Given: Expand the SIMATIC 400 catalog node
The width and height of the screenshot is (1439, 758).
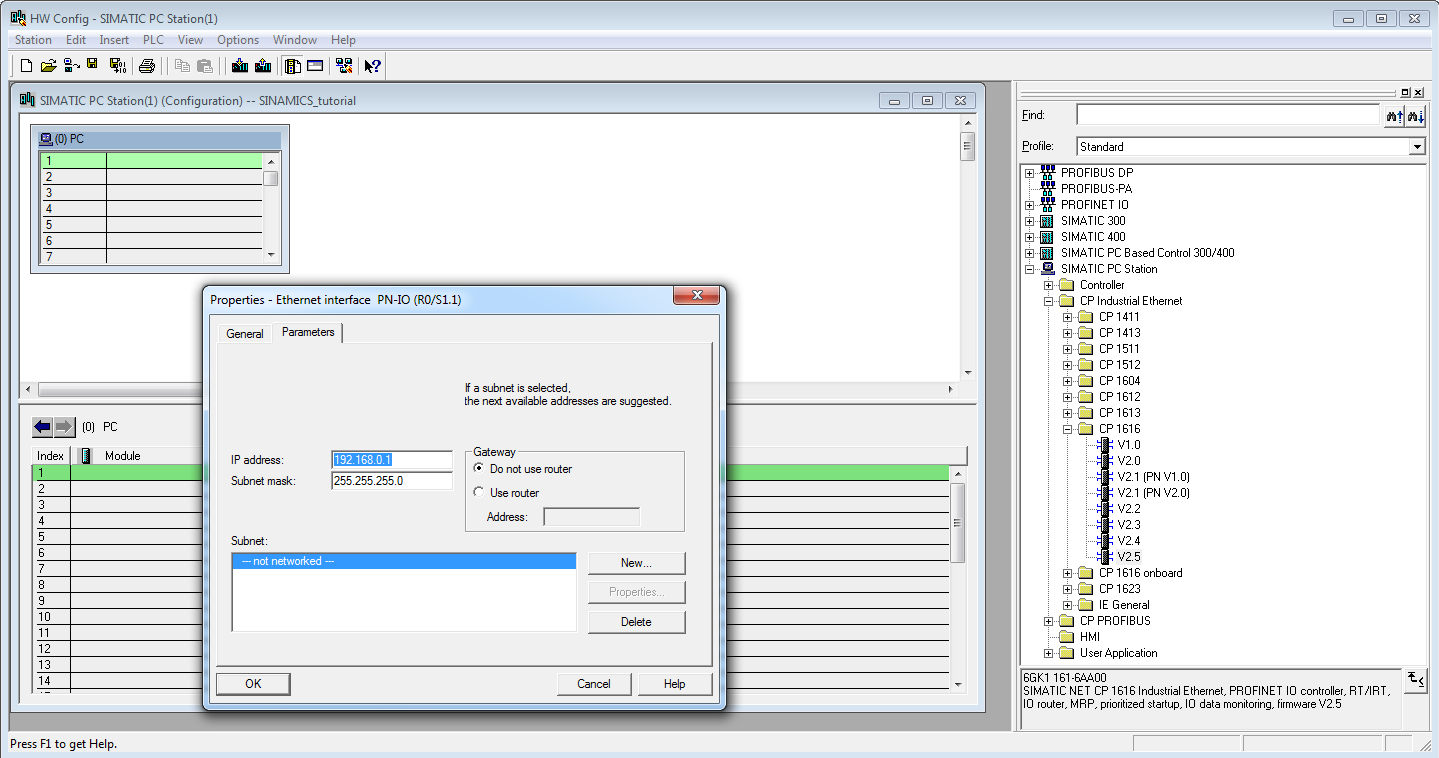Looking at the screenshot, I should point(1029,237).
